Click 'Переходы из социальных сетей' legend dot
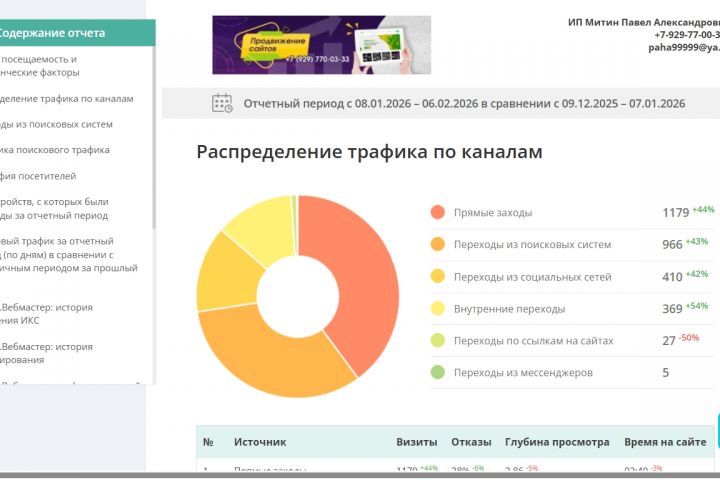The image size is (720, 480). click(x=438, y=277)
